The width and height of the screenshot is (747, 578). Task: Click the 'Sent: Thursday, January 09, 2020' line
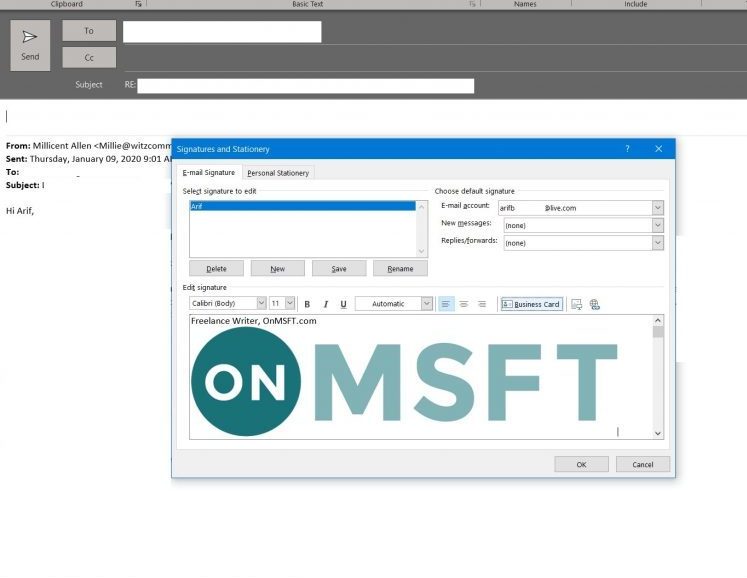(x=89, y=159)
